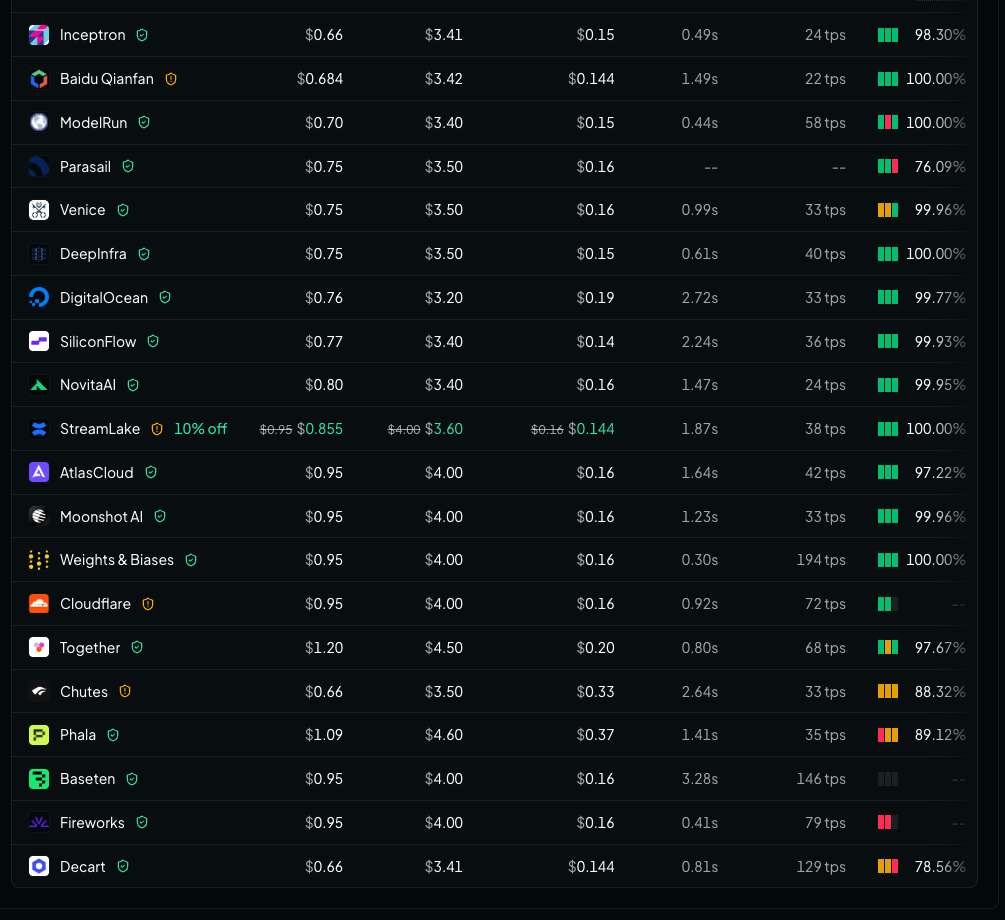Click the struck-through $4.00 StreamLake price
Screen dimensions: 1005x920
404,430
